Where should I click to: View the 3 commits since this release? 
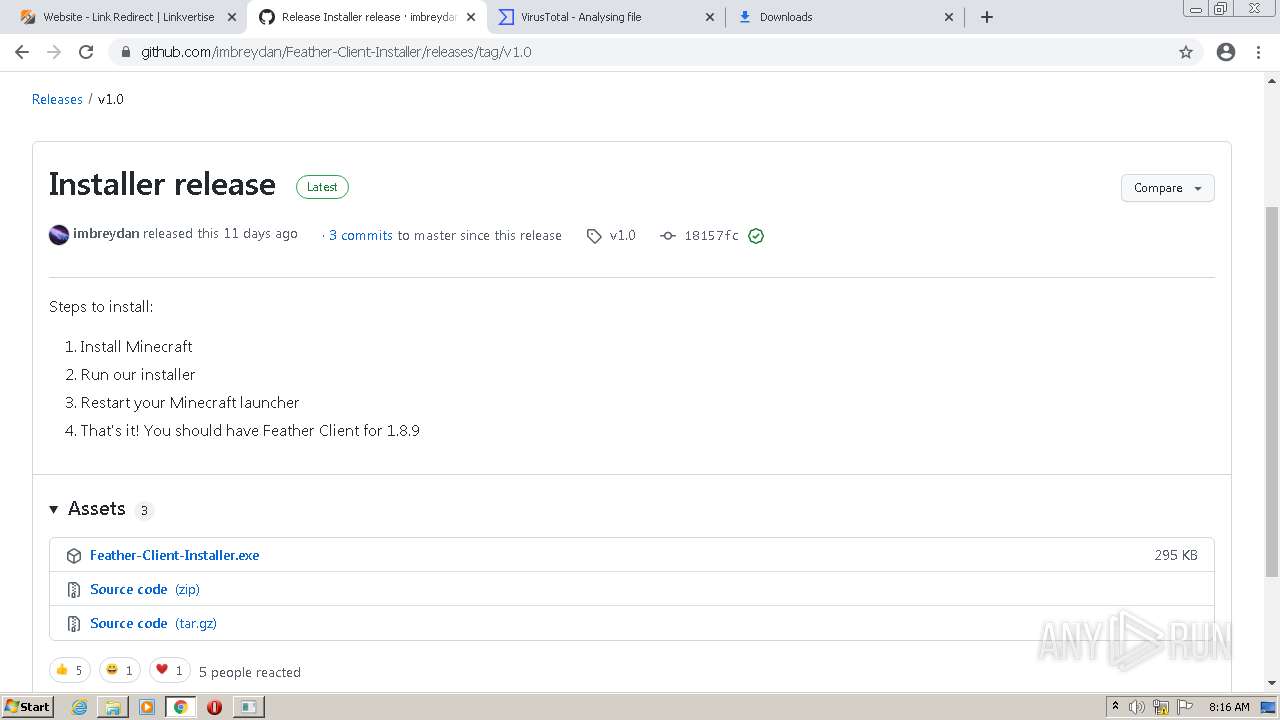click(361, 236)
